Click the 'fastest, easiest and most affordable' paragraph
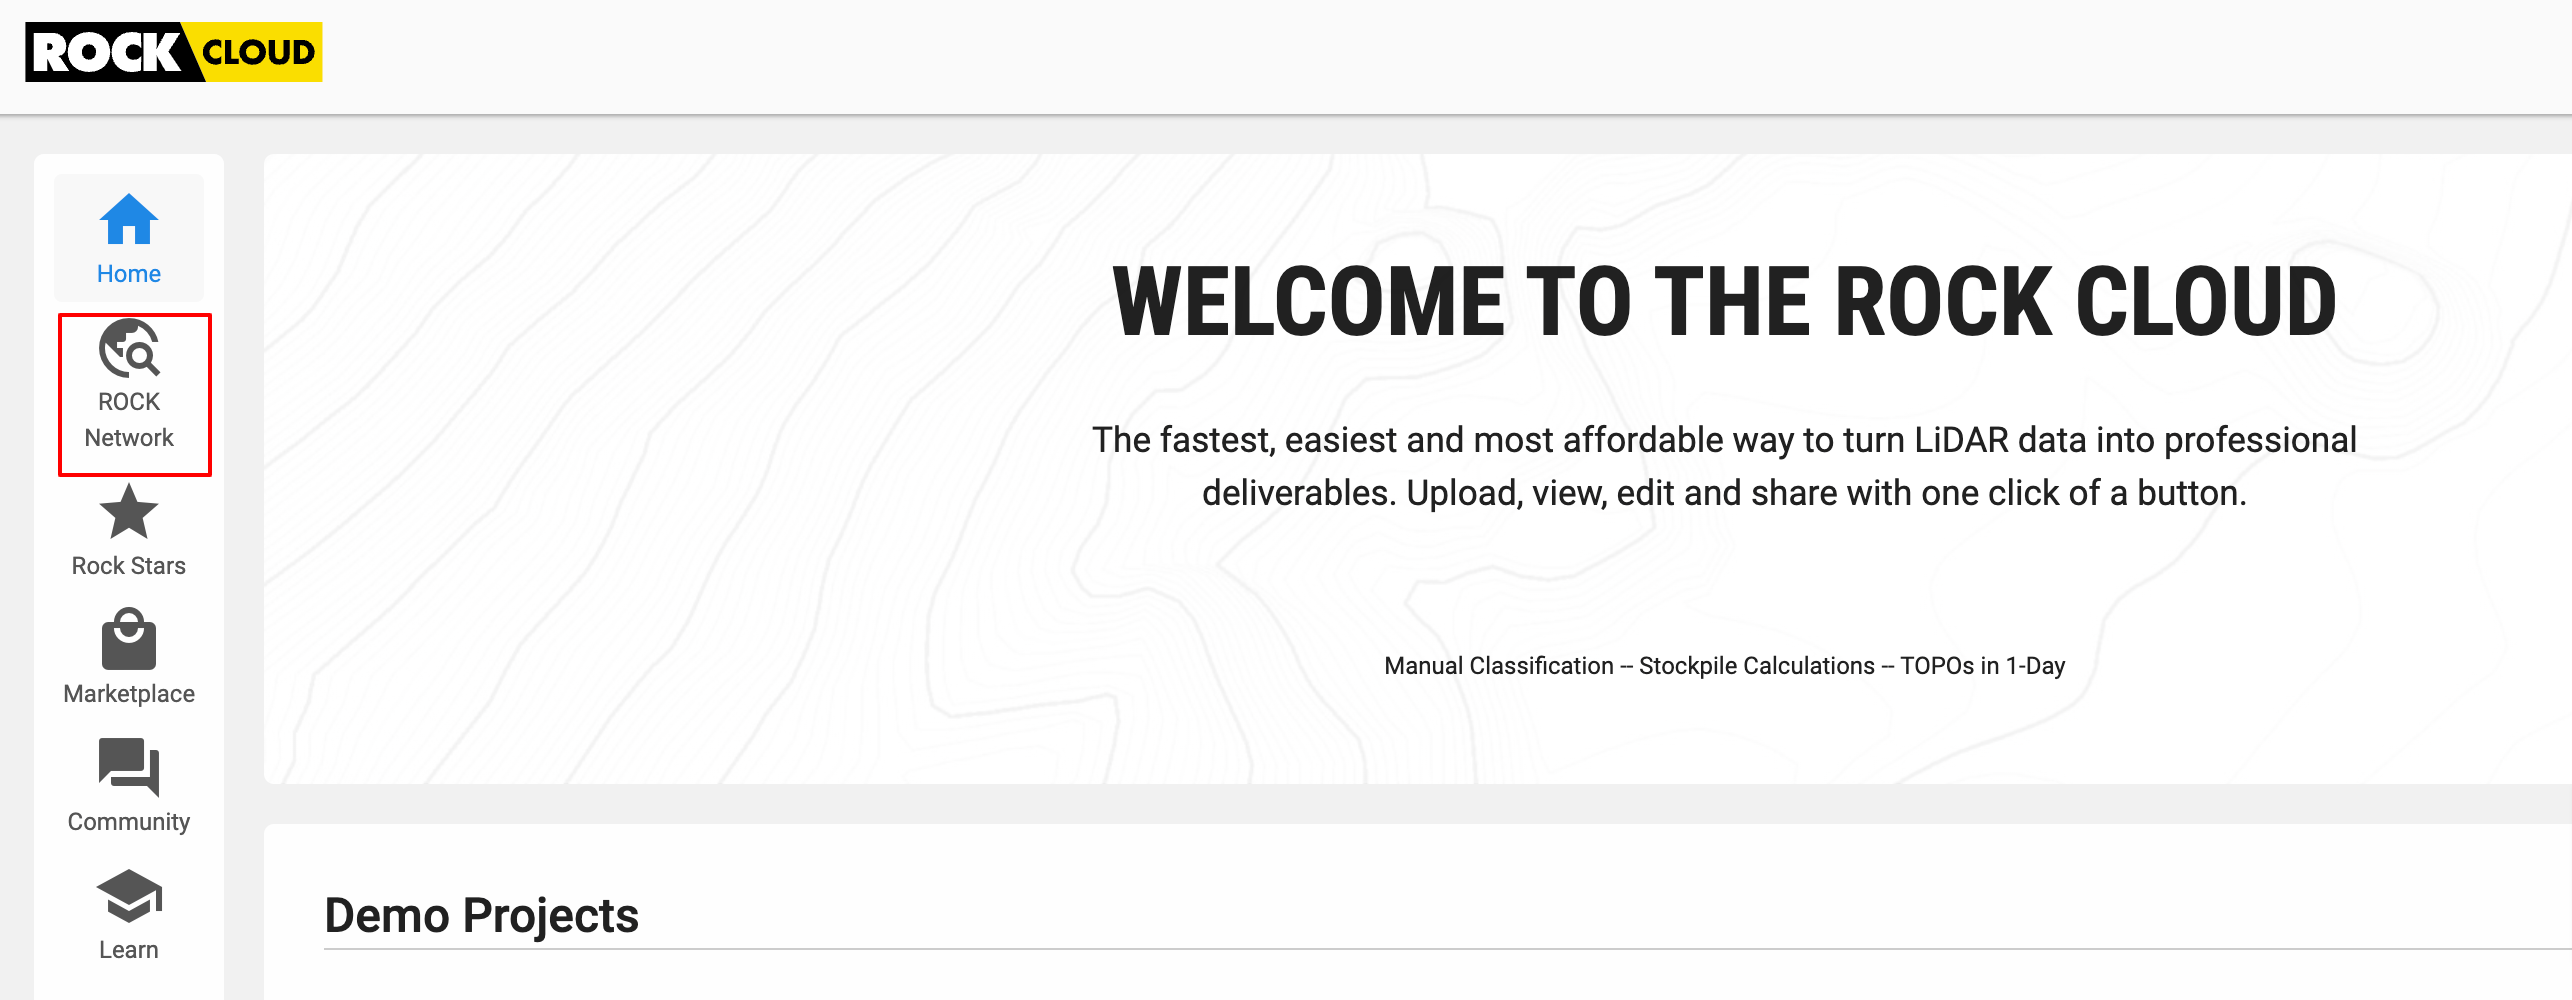 [1725, 466]
